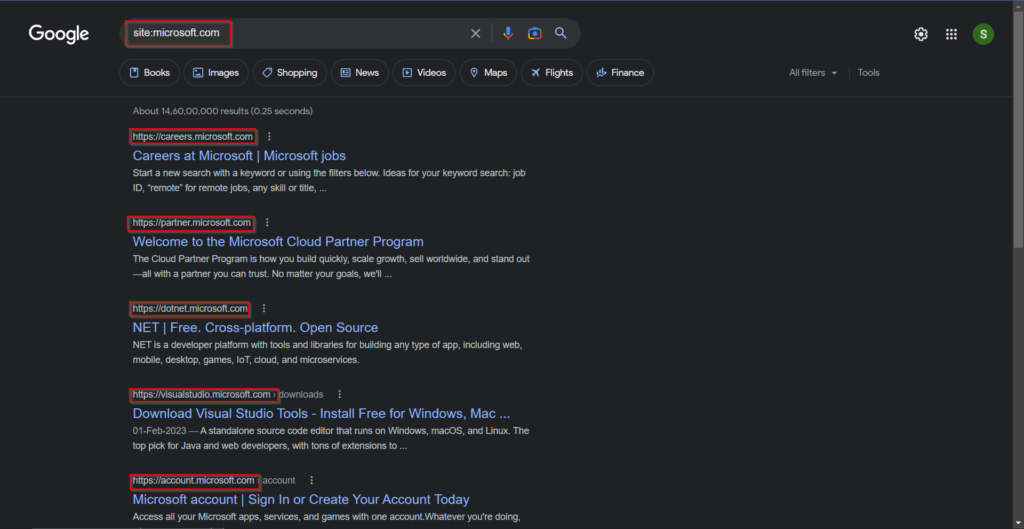Open the Google apps grid
Screen dimensions: 1024x529
tap(951, 34)
